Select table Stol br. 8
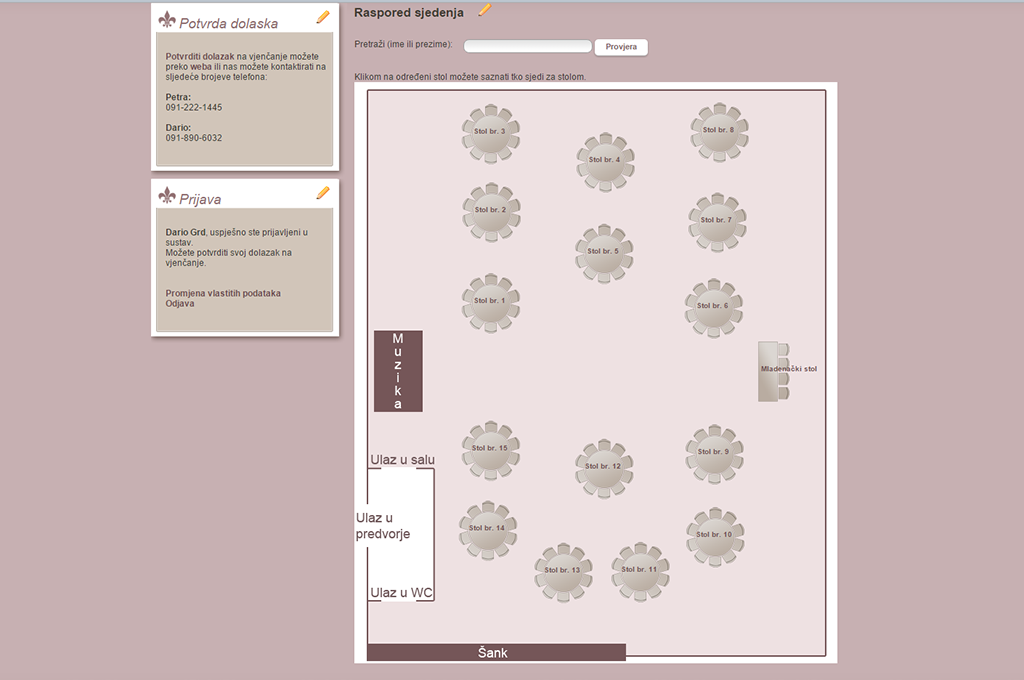Viewport: 1024px width, 680px height. tap(718, 131)
